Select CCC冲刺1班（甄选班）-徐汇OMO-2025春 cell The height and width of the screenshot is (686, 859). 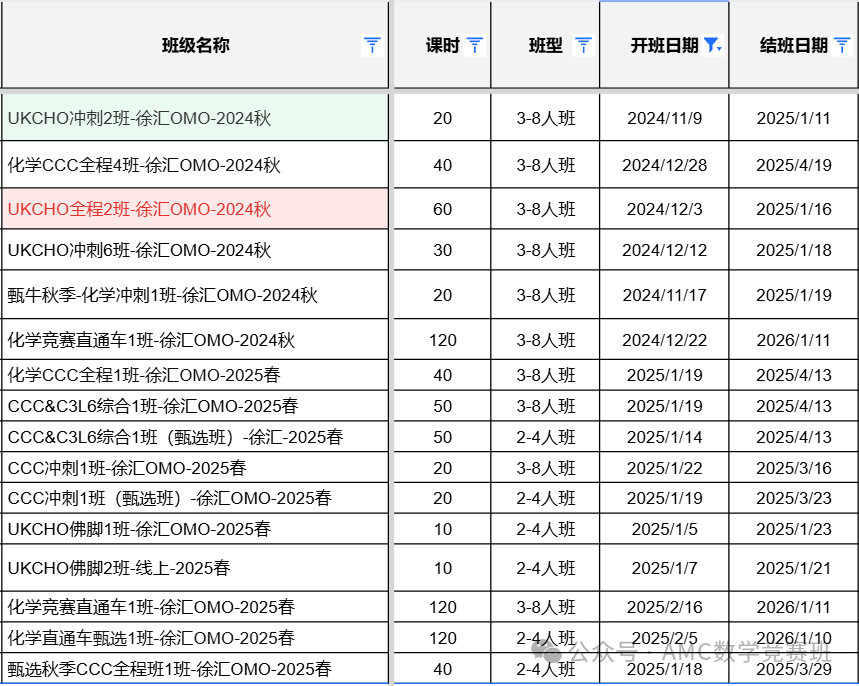[x=195, y=498]
